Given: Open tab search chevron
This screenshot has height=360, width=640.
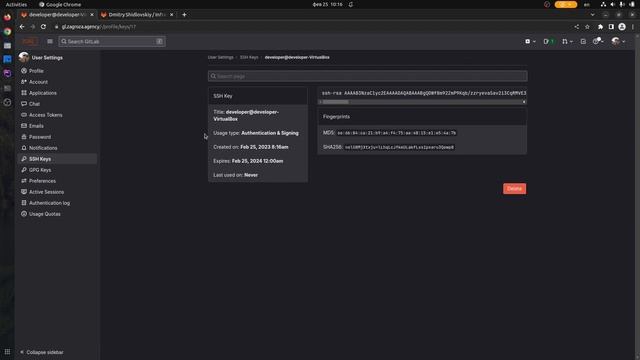Looking at the screenshot, I should coord(593,15).
